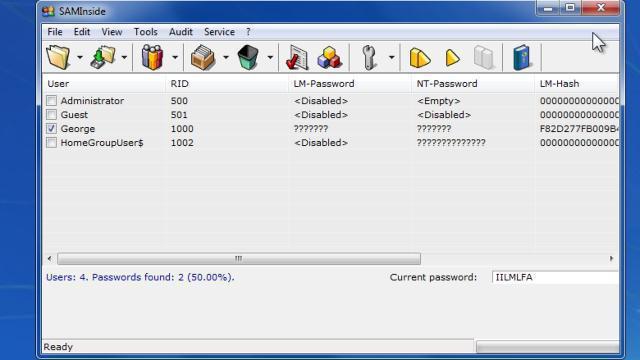Click the scrollbar left arrow
Viewport: 640px width, 360px height.
click(x=49, y=258)
